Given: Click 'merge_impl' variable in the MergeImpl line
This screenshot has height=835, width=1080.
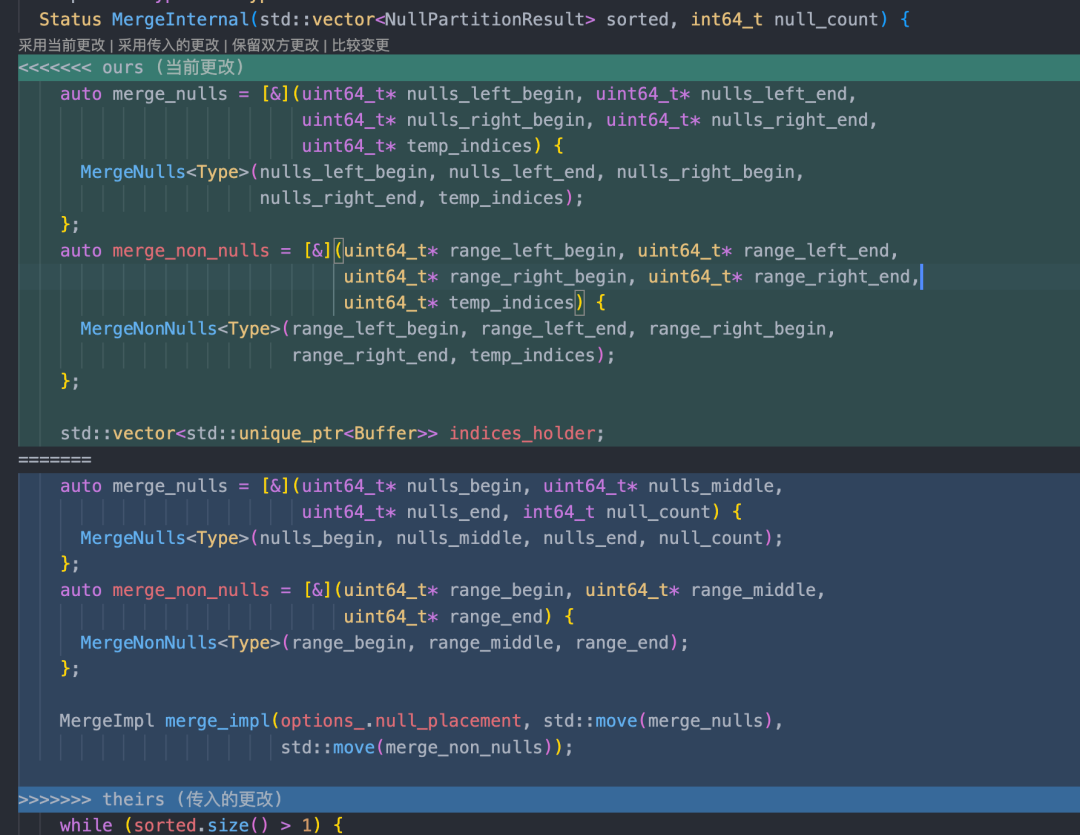Looking at the screenshot, I should click(x=217, y=721).
